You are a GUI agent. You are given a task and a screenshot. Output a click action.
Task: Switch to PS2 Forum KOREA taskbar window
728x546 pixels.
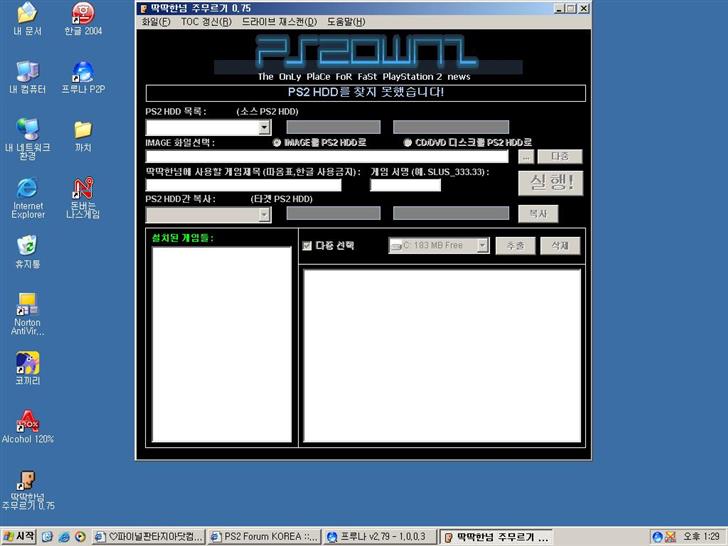click(x=263, y=537)
